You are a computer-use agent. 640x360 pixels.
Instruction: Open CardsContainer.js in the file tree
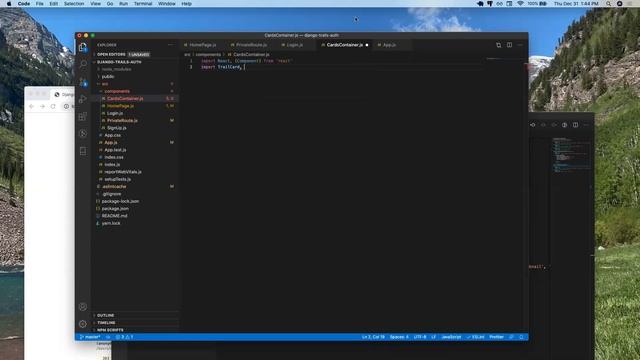click(125, 99)
